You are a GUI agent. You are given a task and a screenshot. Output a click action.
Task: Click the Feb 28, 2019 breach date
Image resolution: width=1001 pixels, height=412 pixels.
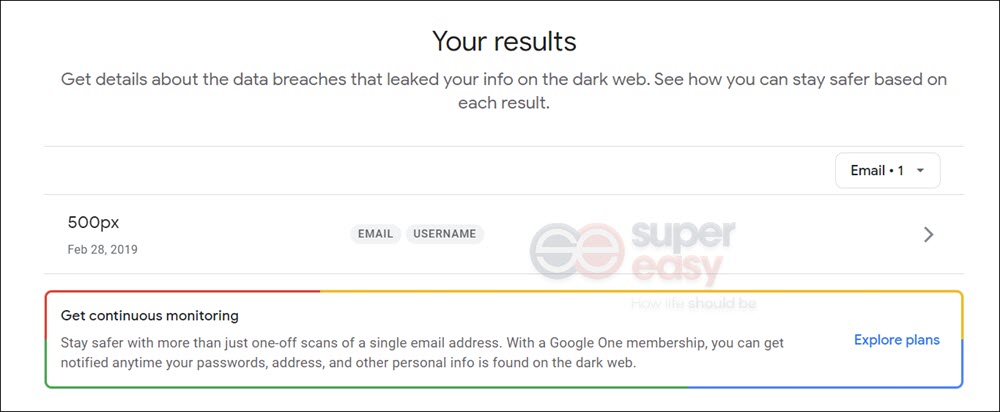point(102,249)
